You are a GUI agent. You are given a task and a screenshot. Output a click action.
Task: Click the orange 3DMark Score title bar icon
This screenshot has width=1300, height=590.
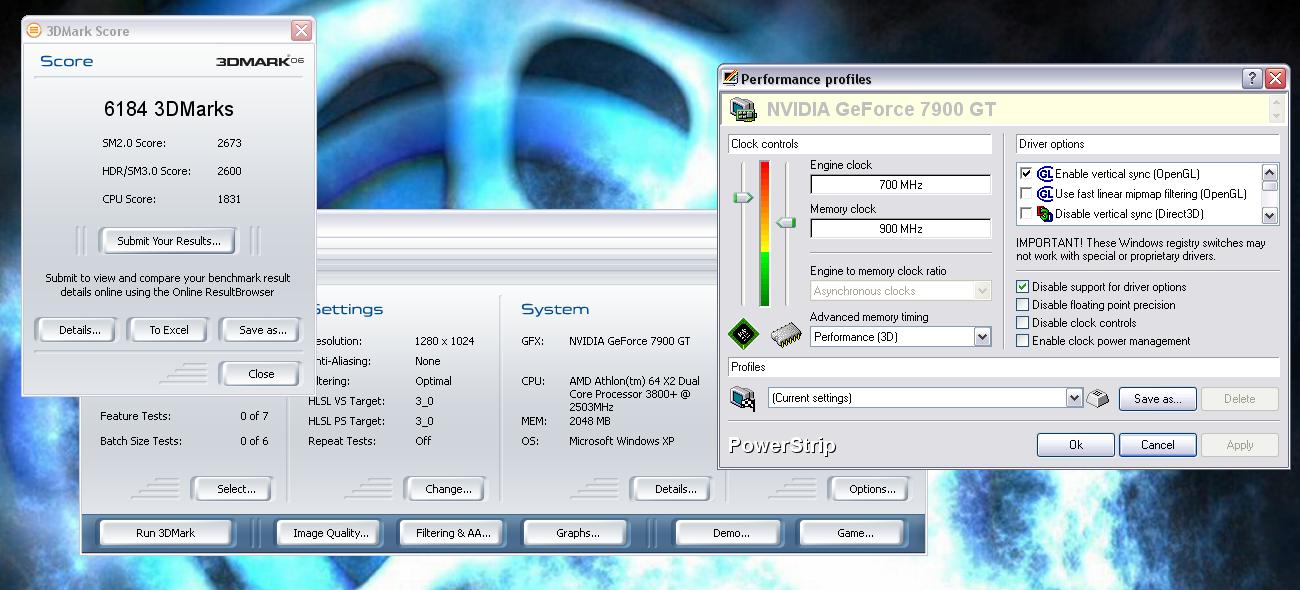click(34, 31)
